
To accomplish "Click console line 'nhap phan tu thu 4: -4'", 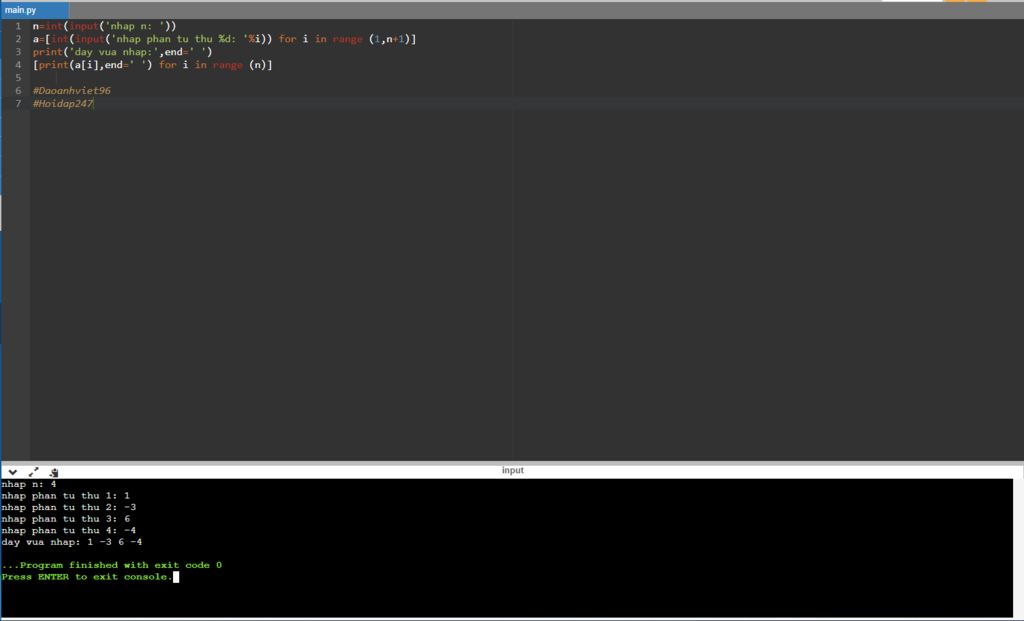I will (x=69, y=530).
